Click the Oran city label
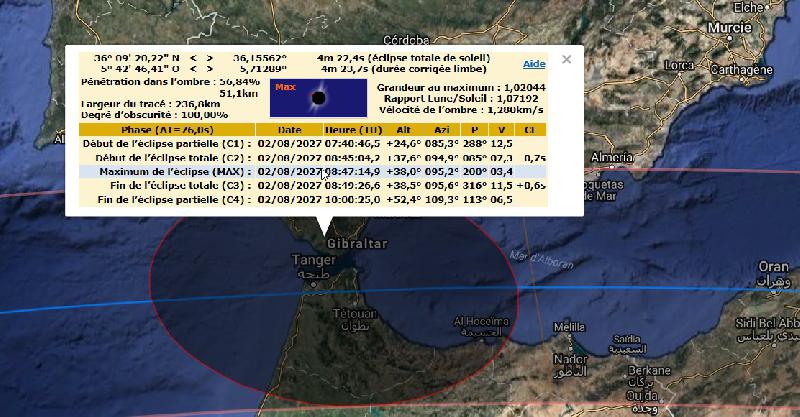Screen dimensions: 800x417 [x=773, y=267]
